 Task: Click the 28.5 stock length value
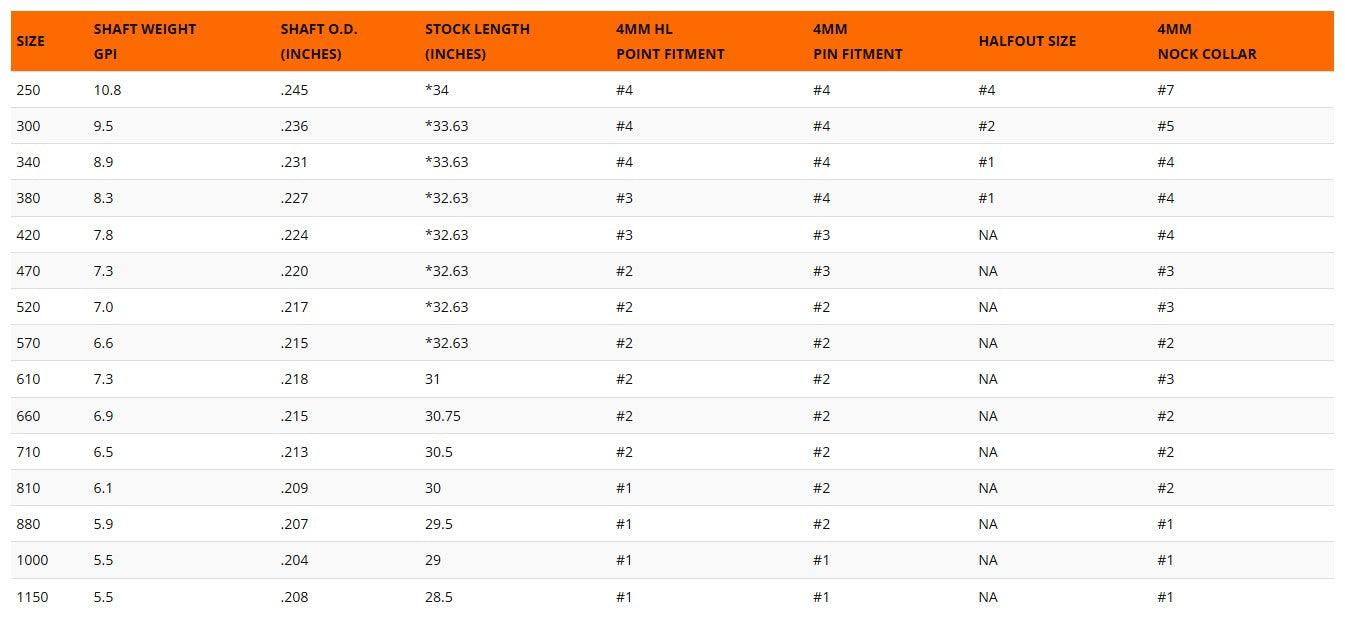tap(439, 597)
